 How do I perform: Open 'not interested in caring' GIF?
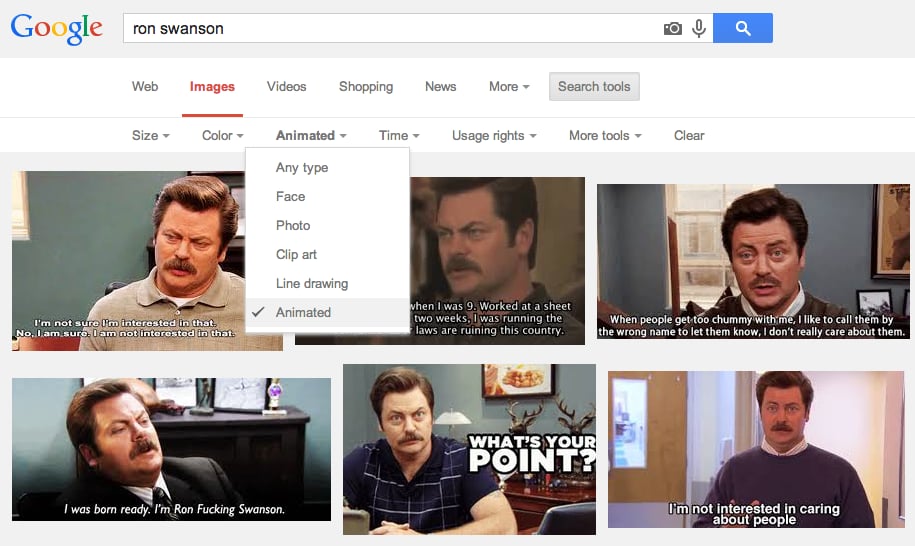756,449
